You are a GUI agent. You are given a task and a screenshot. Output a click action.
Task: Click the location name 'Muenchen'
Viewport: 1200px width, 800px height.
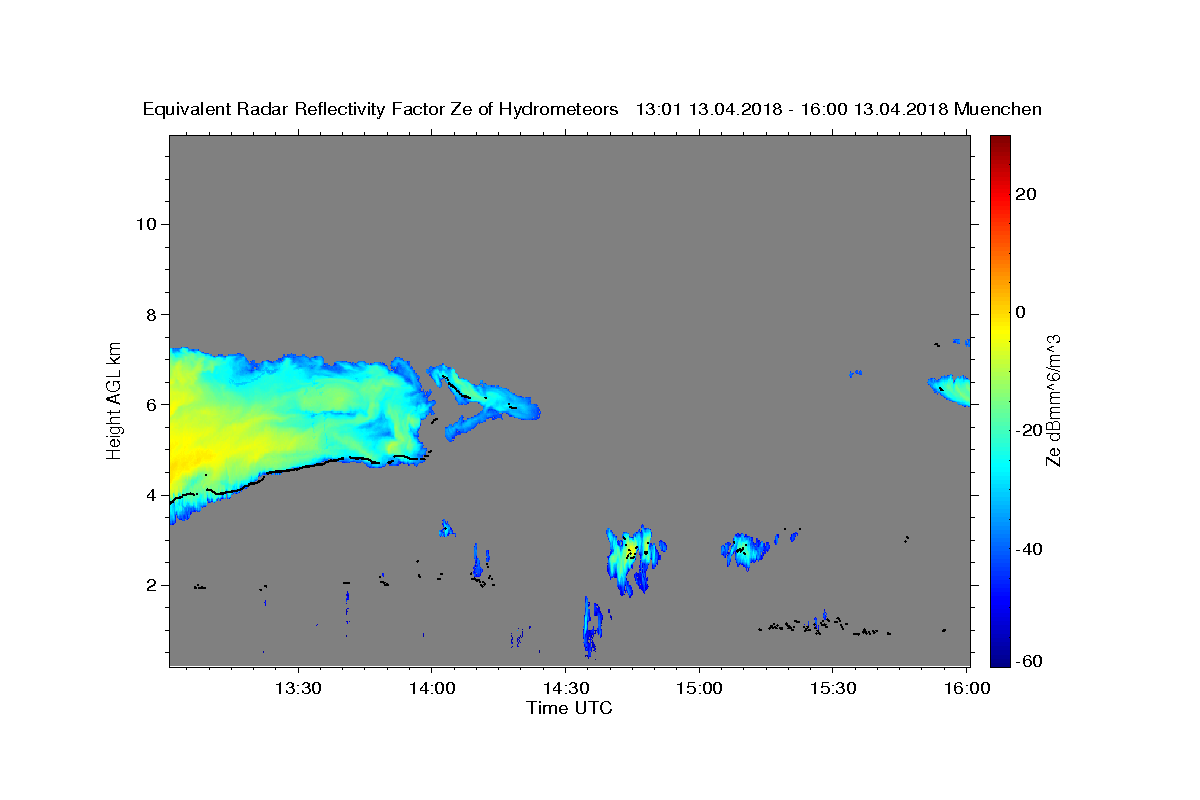(999, 109)
